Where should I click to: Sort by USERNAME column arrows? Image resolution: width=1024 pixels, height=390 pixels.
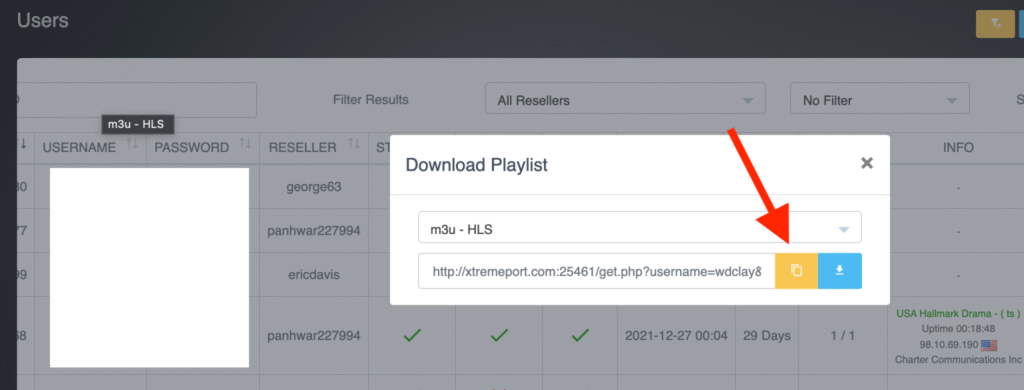132,143
